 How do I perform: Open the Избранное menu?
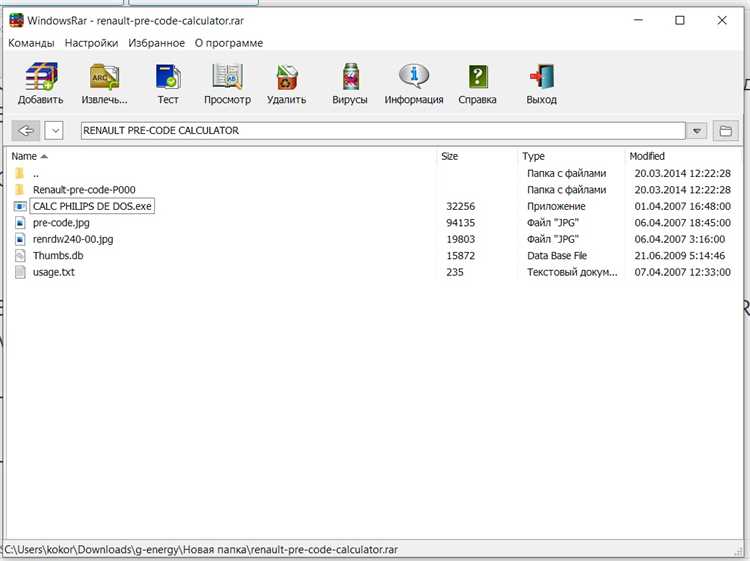(156, 43)
